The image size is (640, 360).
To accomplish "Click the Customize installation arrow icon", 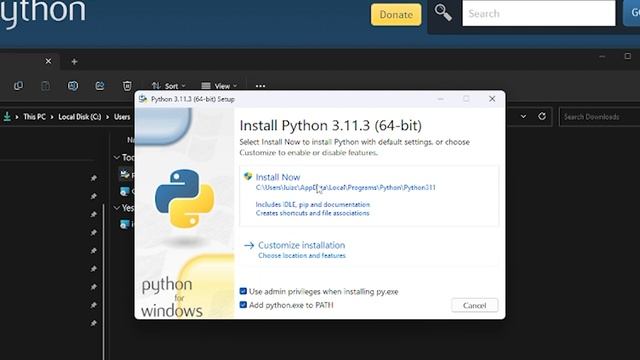I will point(249,245).
